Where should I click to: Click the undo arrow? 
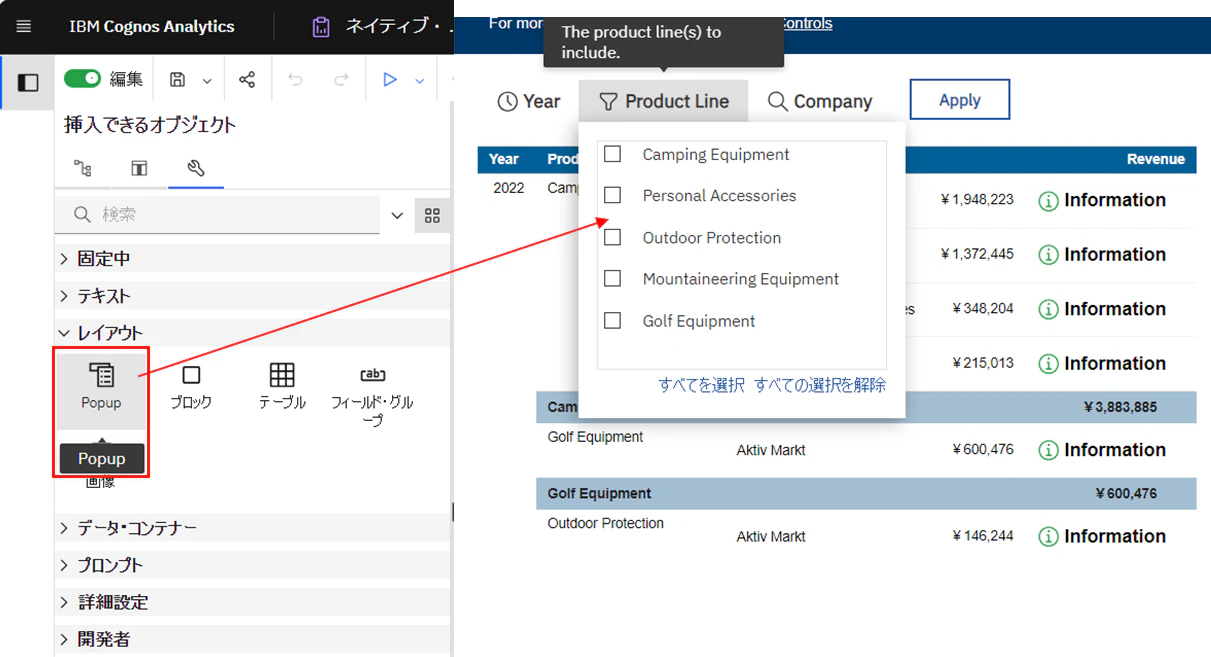[295, 80]
